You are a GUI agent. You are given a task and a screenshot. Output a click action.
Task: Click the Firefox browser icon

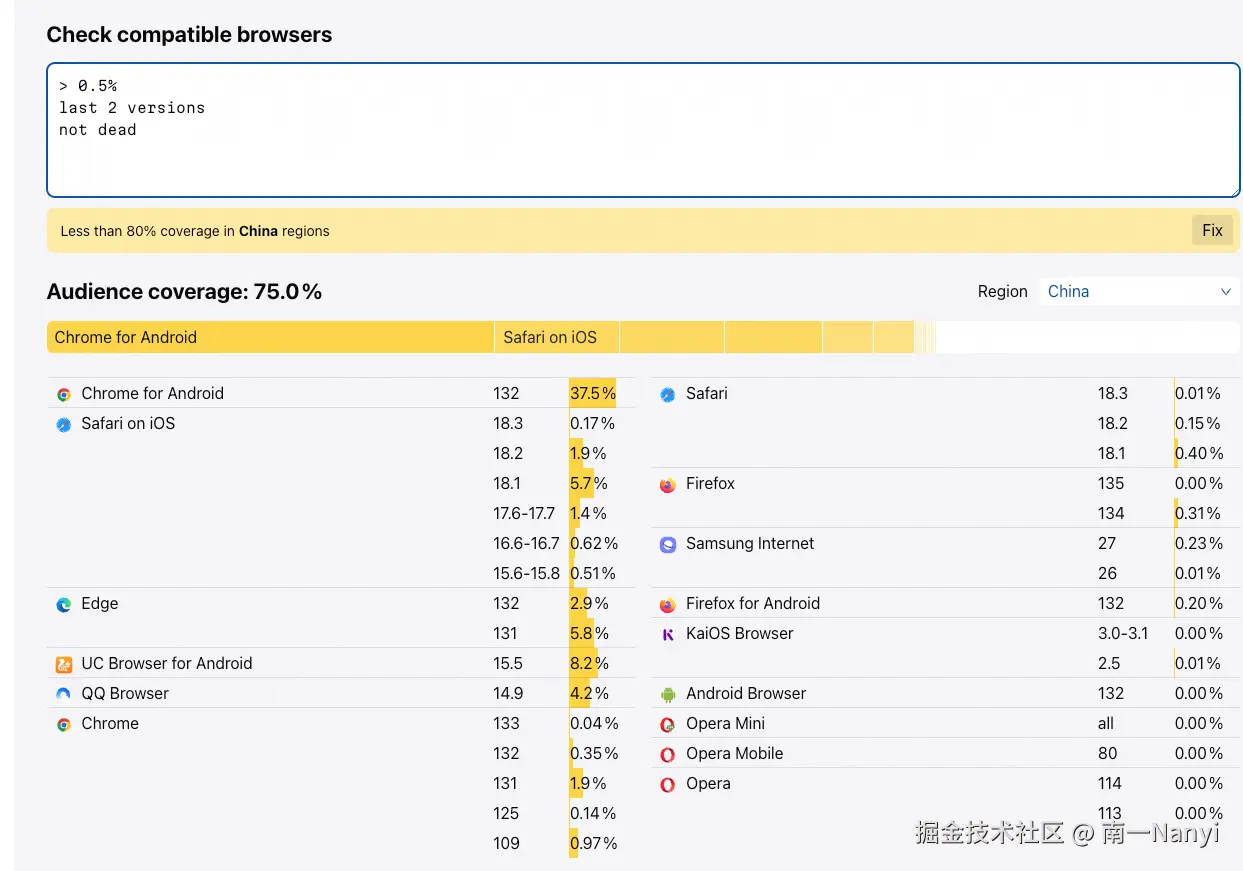pos(668,485)
